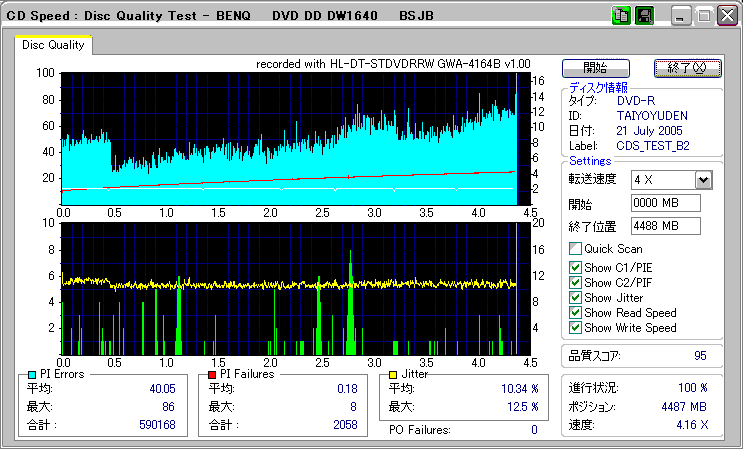Select the Disc Quality tab
Screen dimensions: 743x449
click(x=54, y=45)
